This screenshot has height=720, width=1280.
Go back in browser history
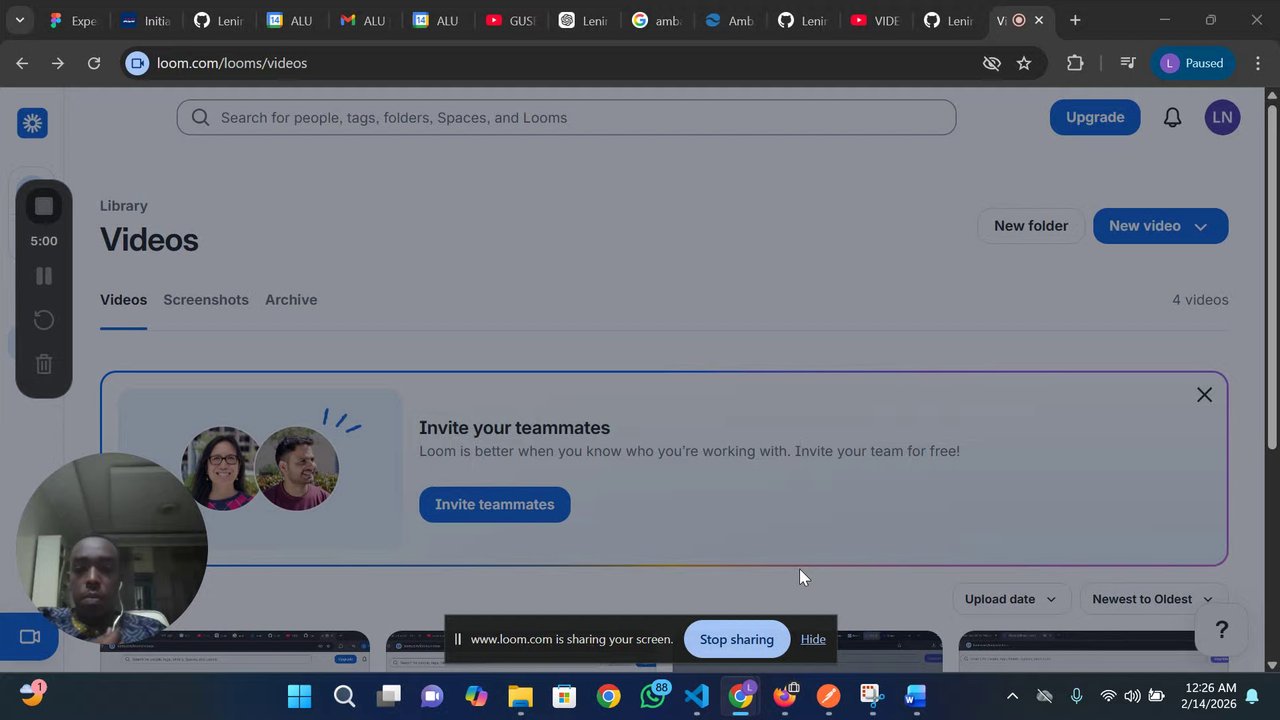(22, 63)
